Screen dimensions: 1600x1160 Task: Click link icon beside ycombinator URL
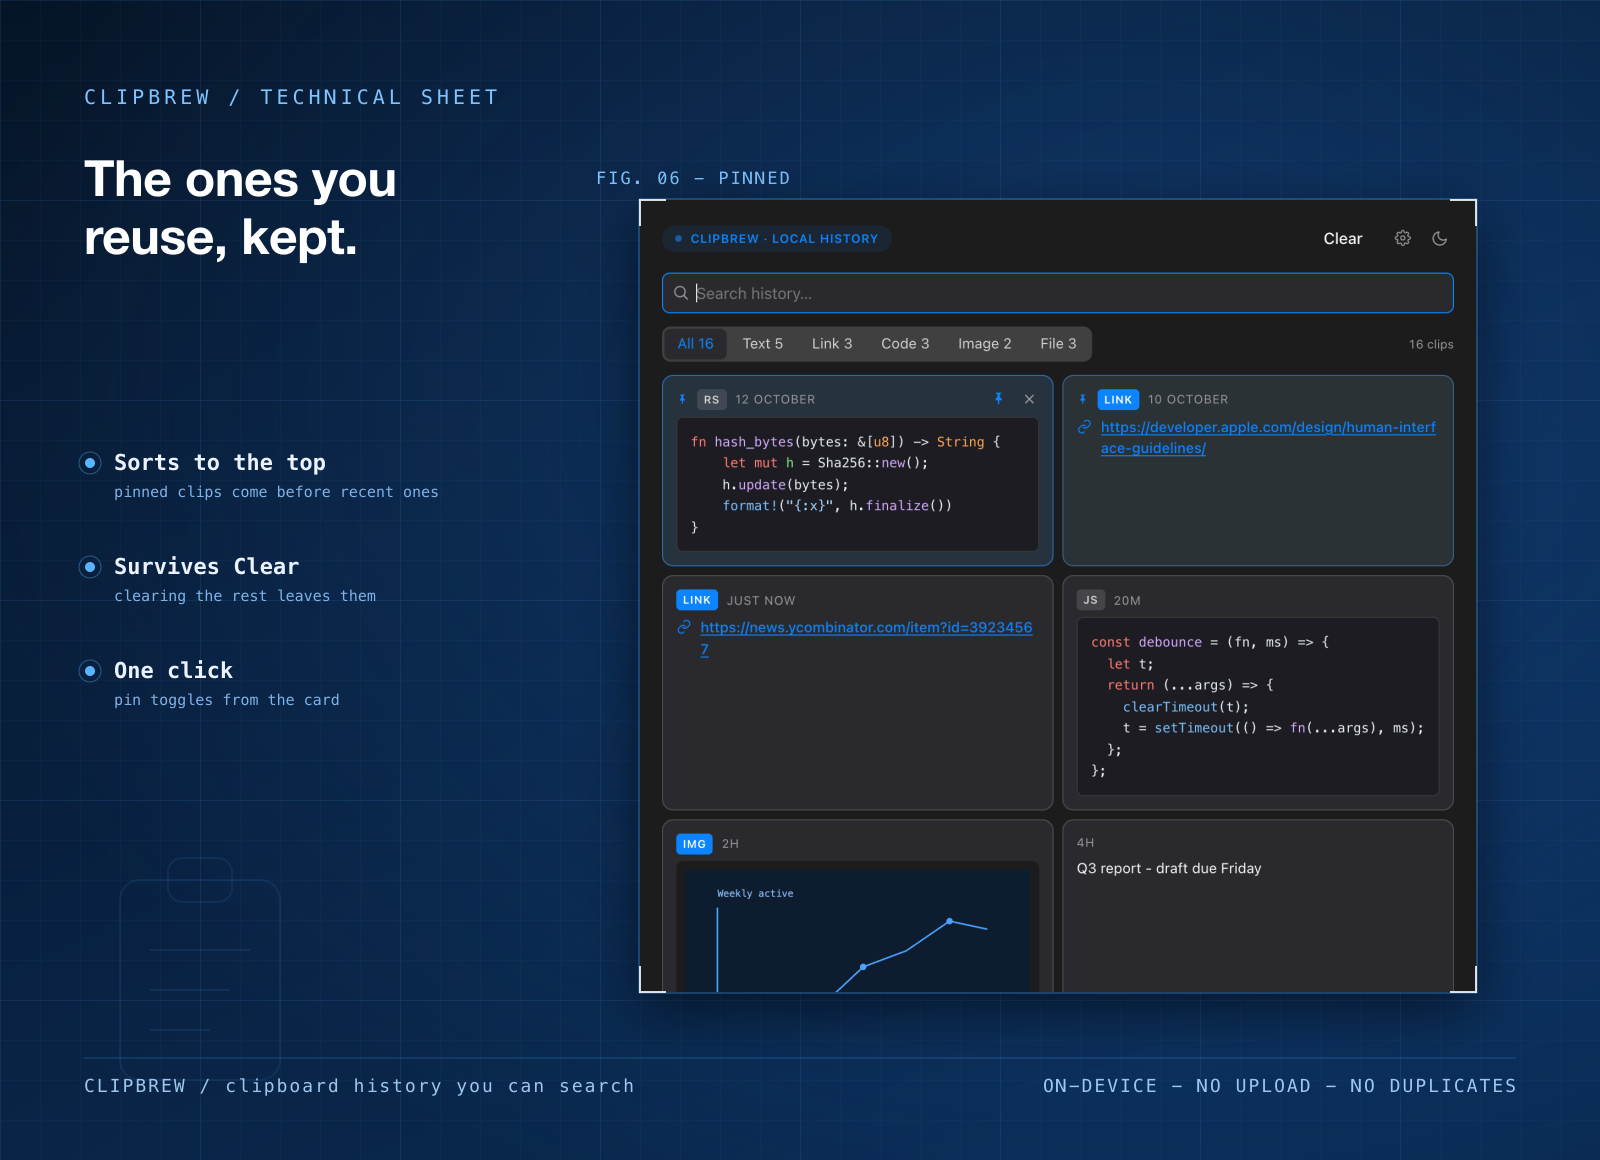[x=684, y=627]
